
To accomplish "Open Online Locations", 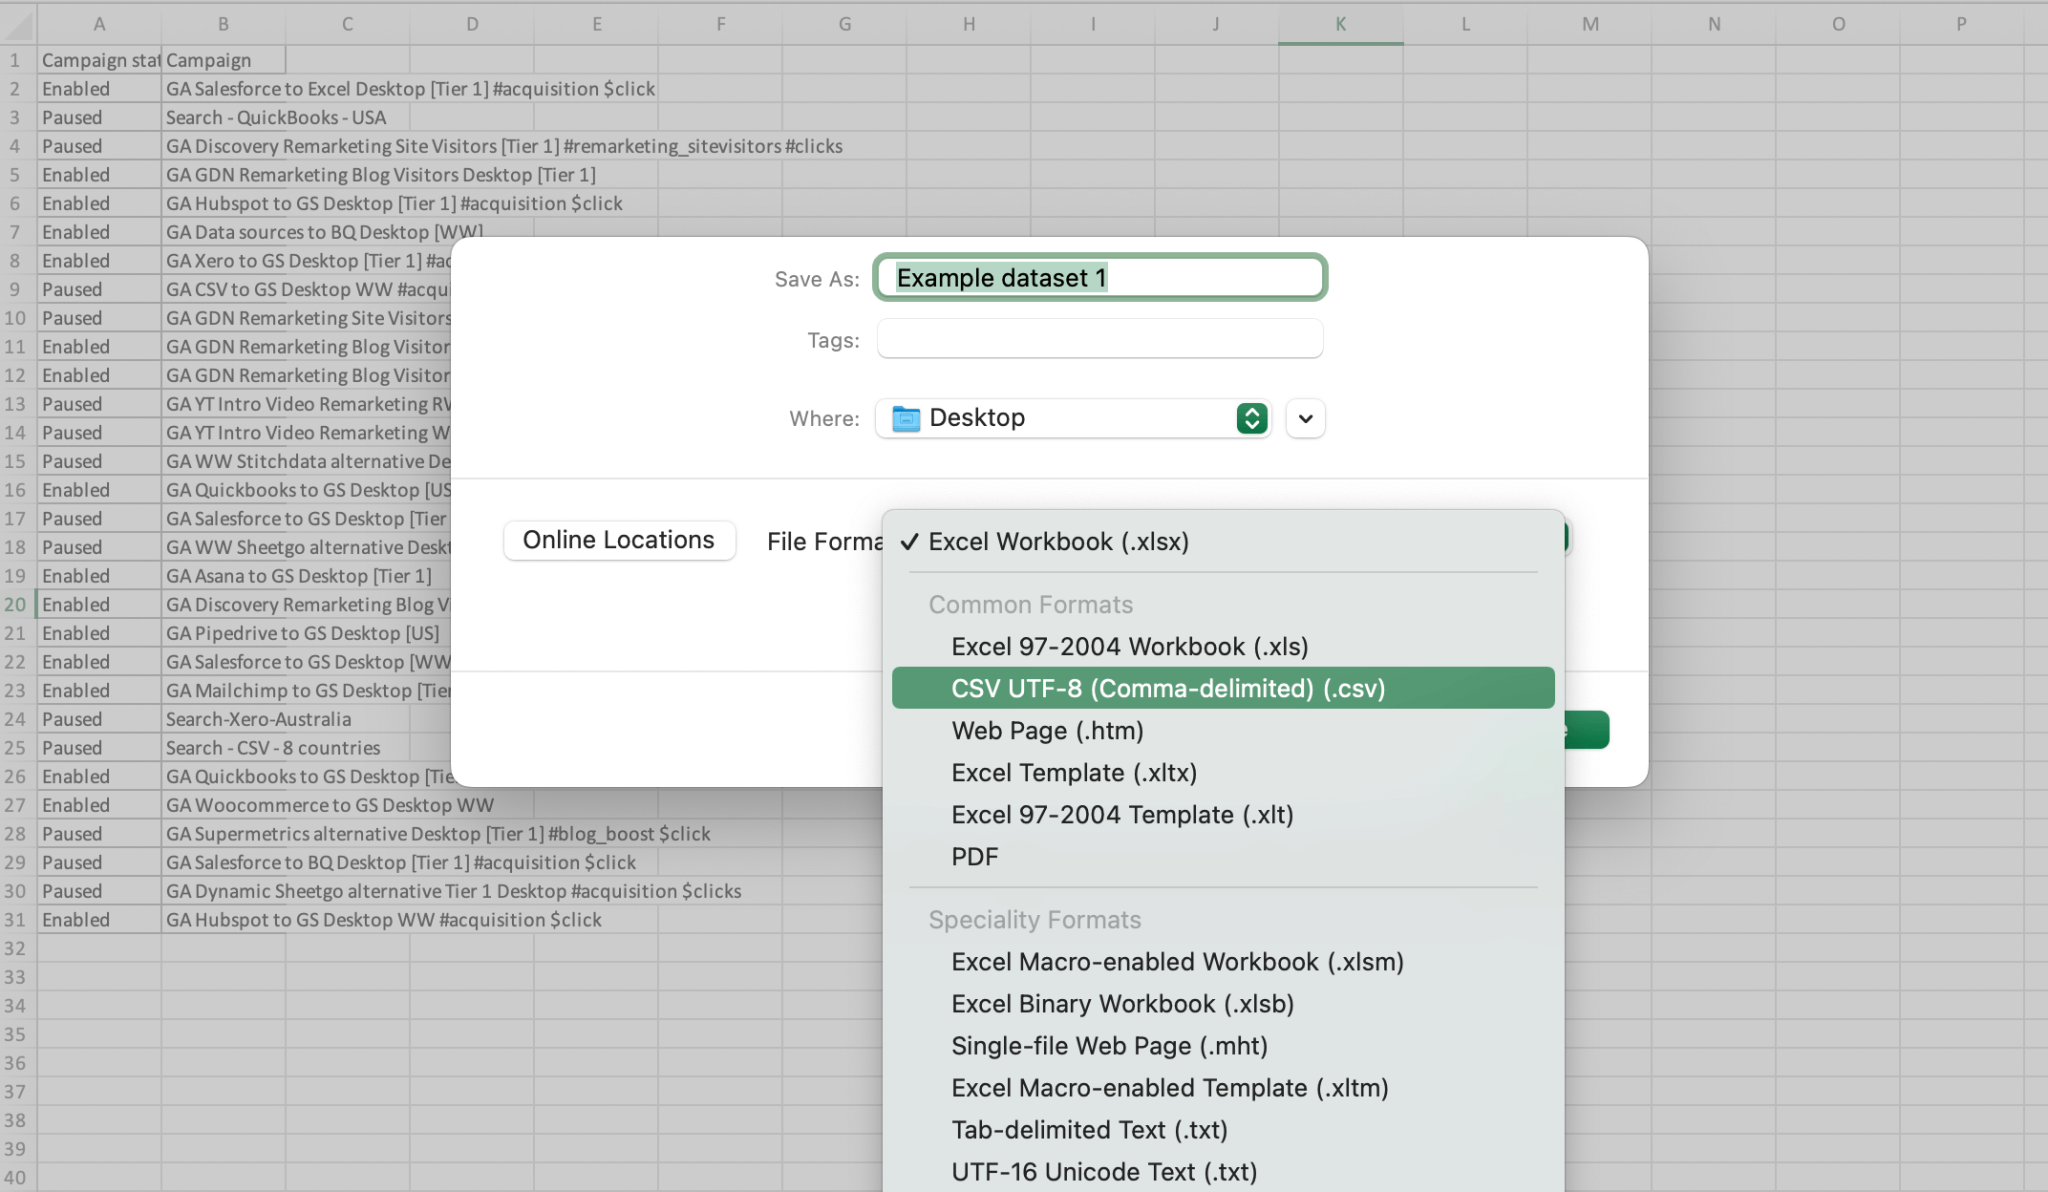I will pyautogui.click(x=619, y=540).
